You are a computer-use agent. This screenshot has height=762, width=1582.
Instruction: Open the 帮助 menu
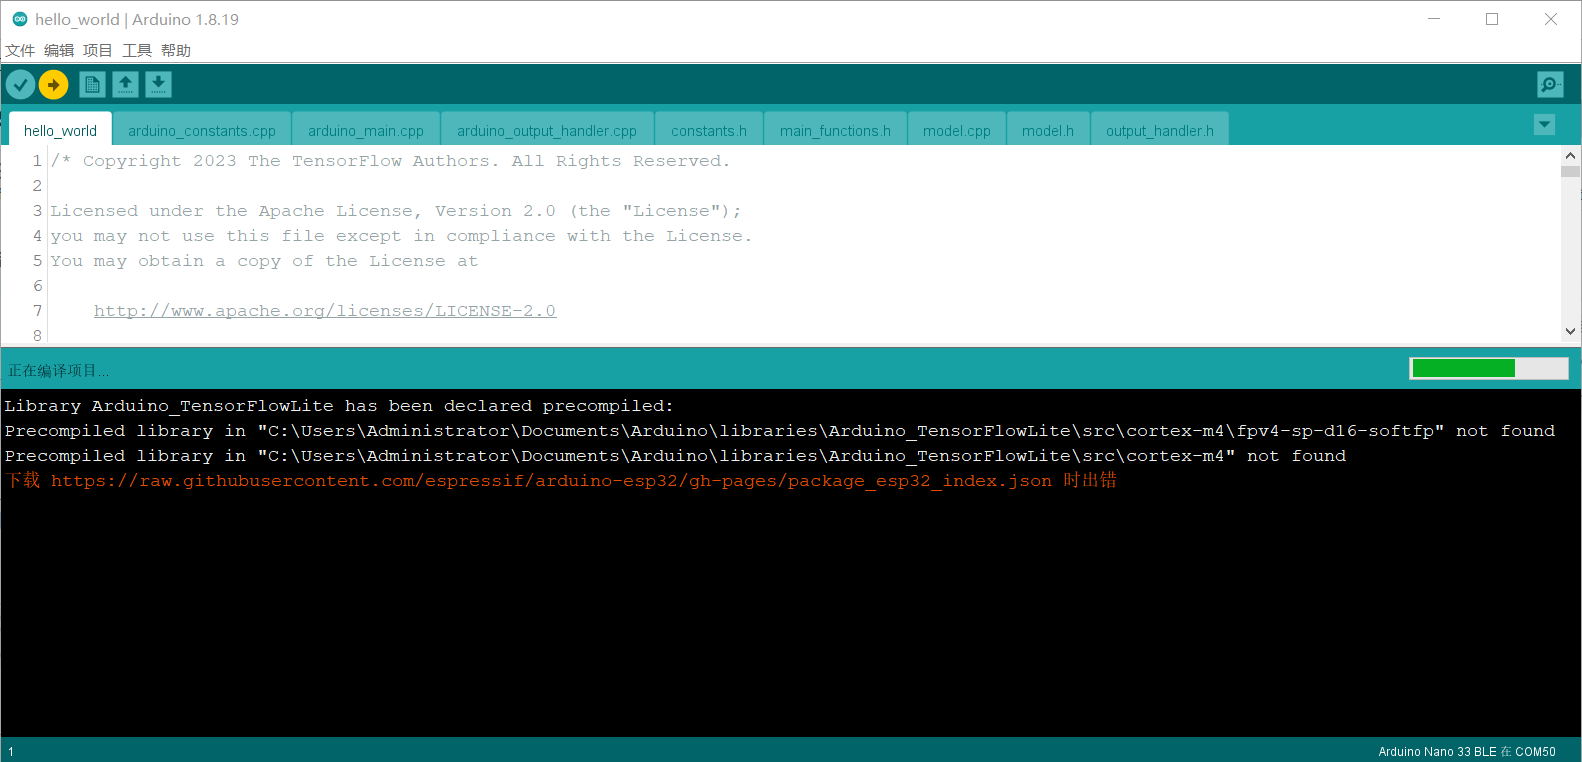176,51
